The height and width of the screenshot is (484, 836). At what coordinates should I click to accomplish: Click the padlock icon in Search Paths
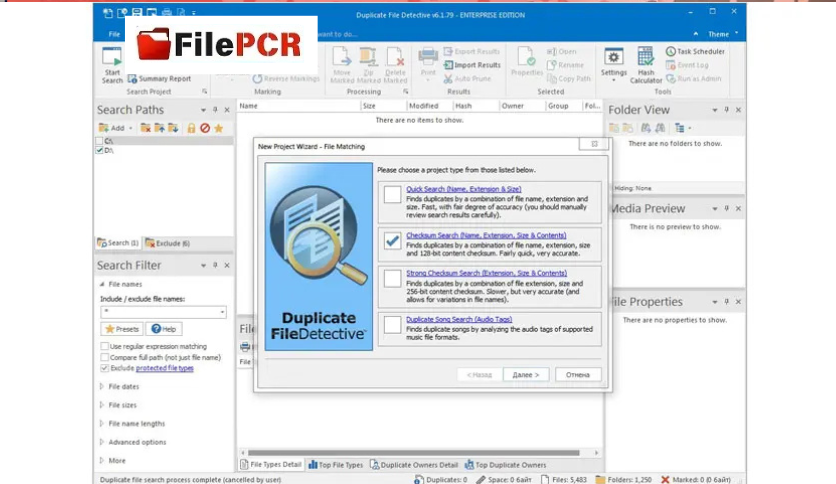click(x=191, y=128)
